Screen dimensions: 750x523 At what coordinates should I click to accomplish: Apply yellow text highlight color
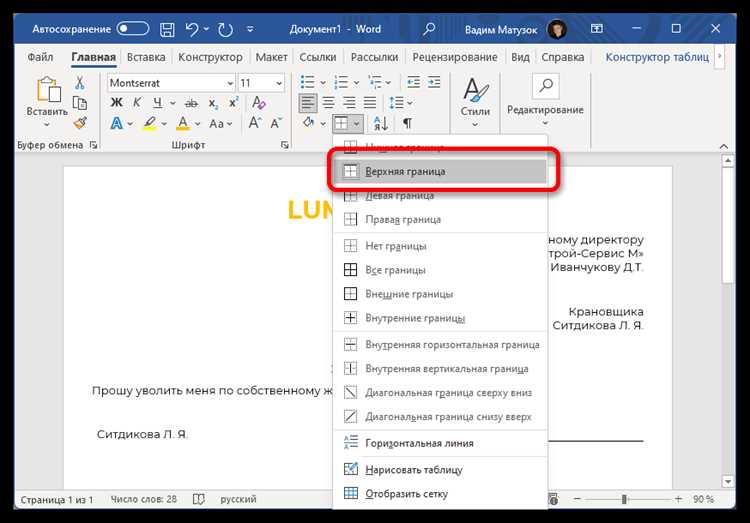(150, 123)
